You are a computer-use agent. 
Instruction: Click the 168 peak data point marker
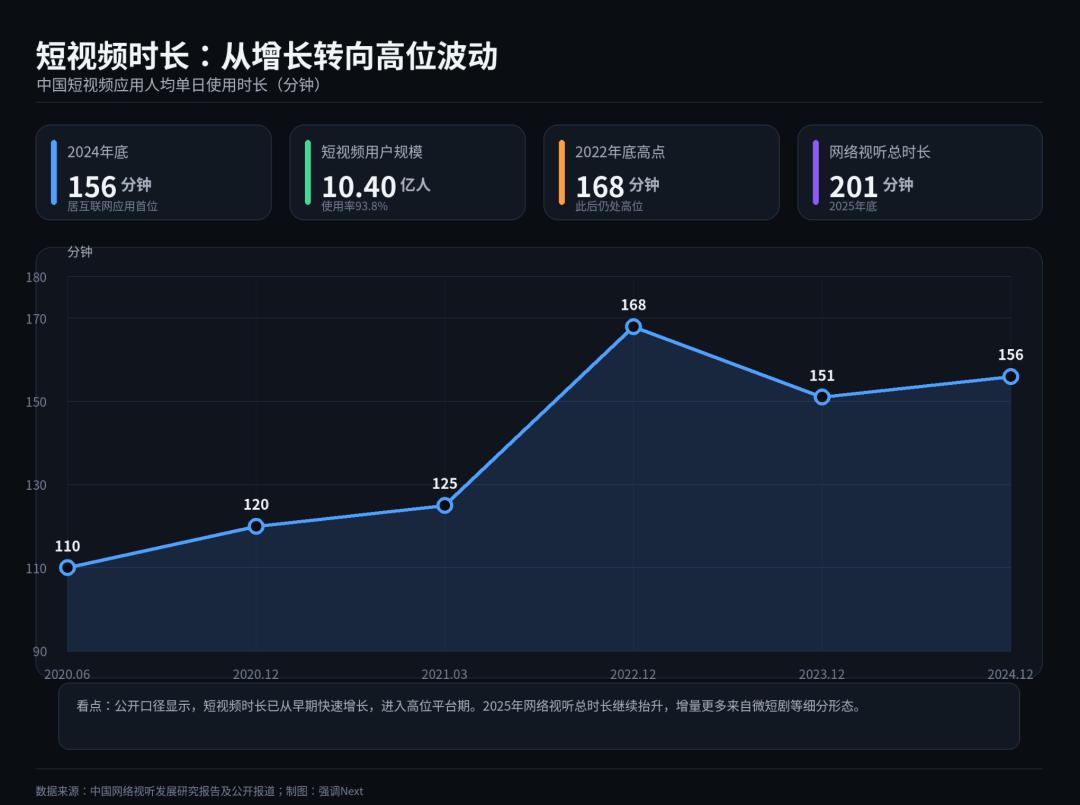(x=633, y=326)
